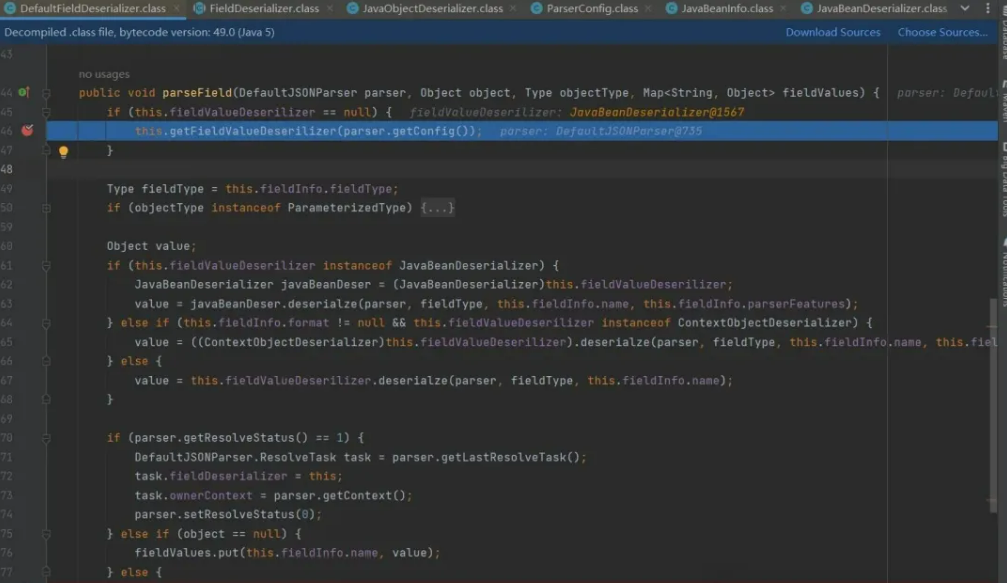Screen dimensions: 1007x583
Task: Click line number 48 in the gutter
Action: click(7, 170)
